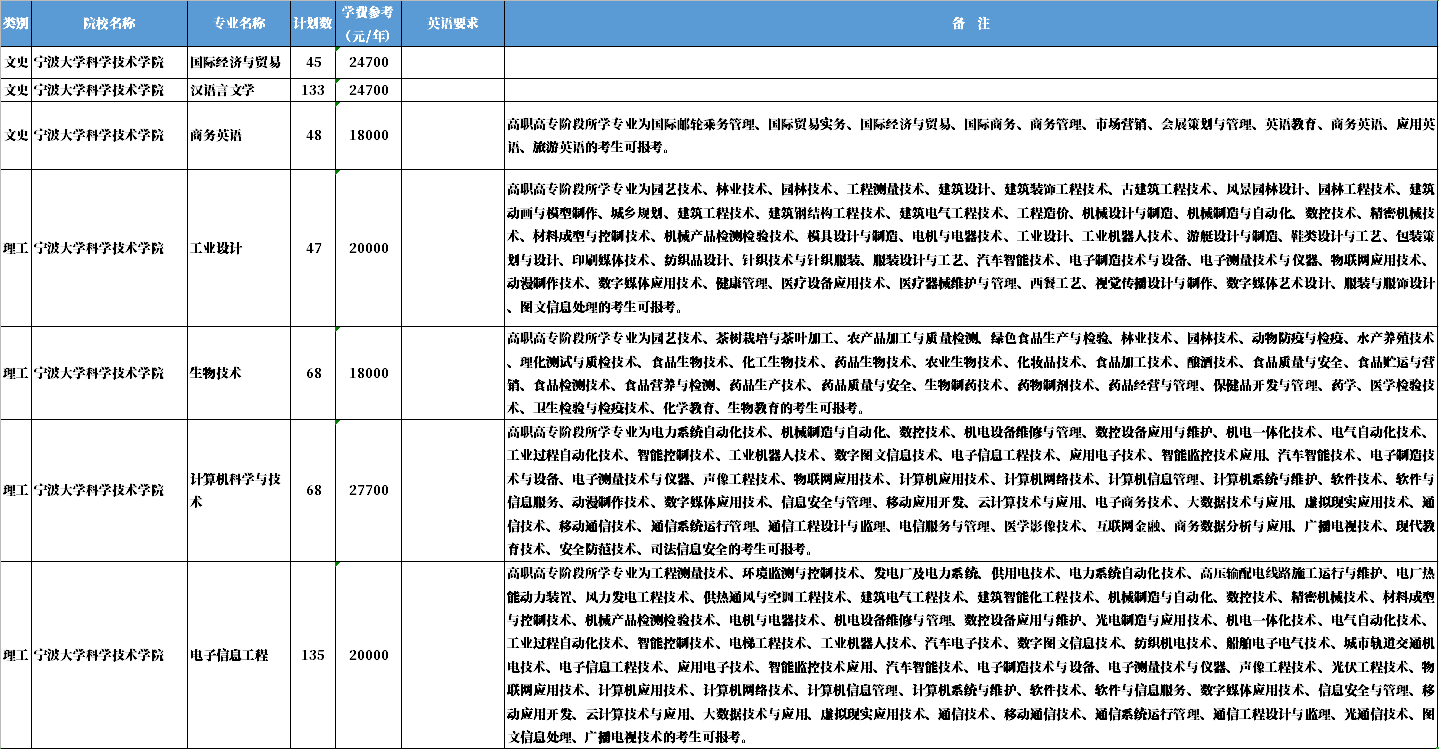Select 理工 category in 工业设计 row

click(x=15, y=248)
